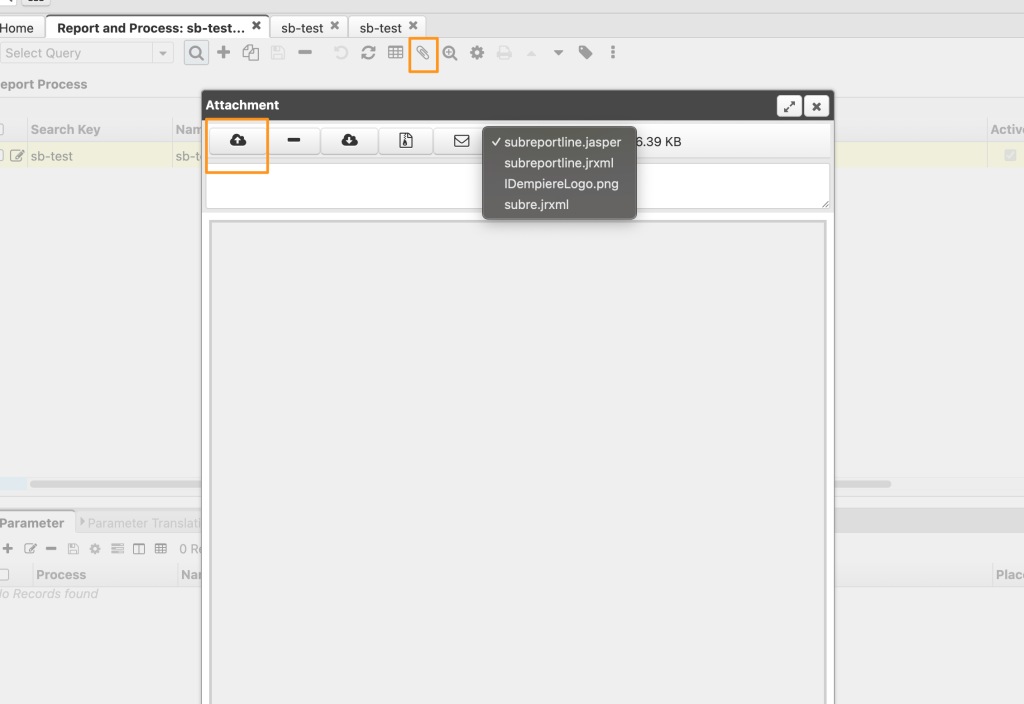Viewport: 1024px width, 704px height.
Task: Click the edit record icon beside sb-test
Action: [17, 155]
